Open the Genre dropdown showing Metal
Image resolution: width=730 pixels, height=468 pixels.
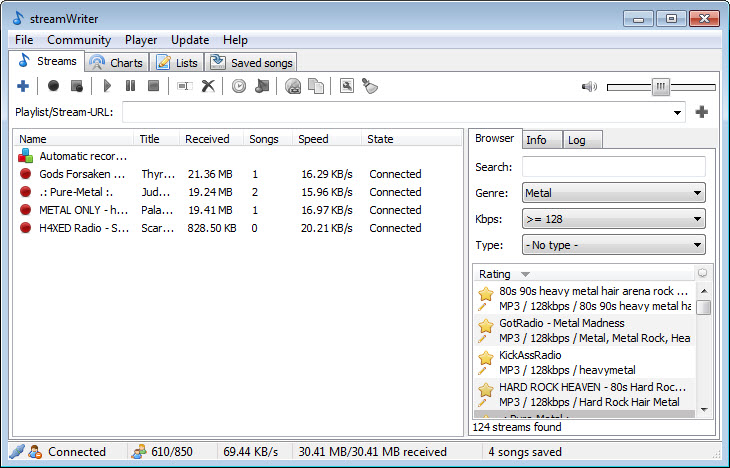click(613, 193)
